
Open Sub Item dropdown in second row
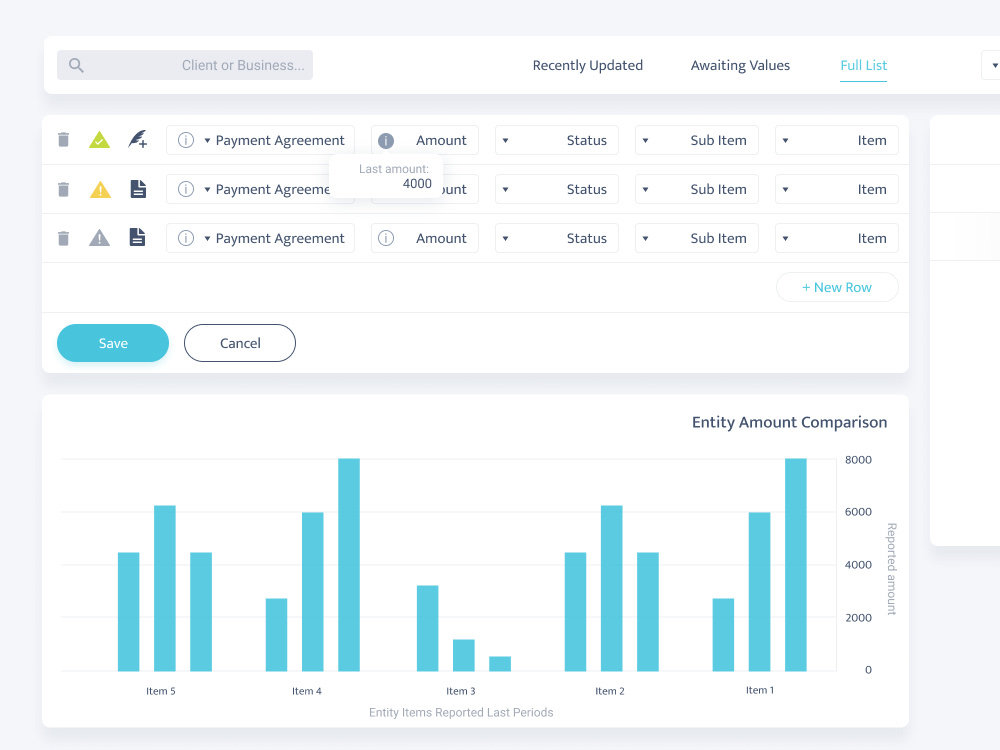[696, 189]
